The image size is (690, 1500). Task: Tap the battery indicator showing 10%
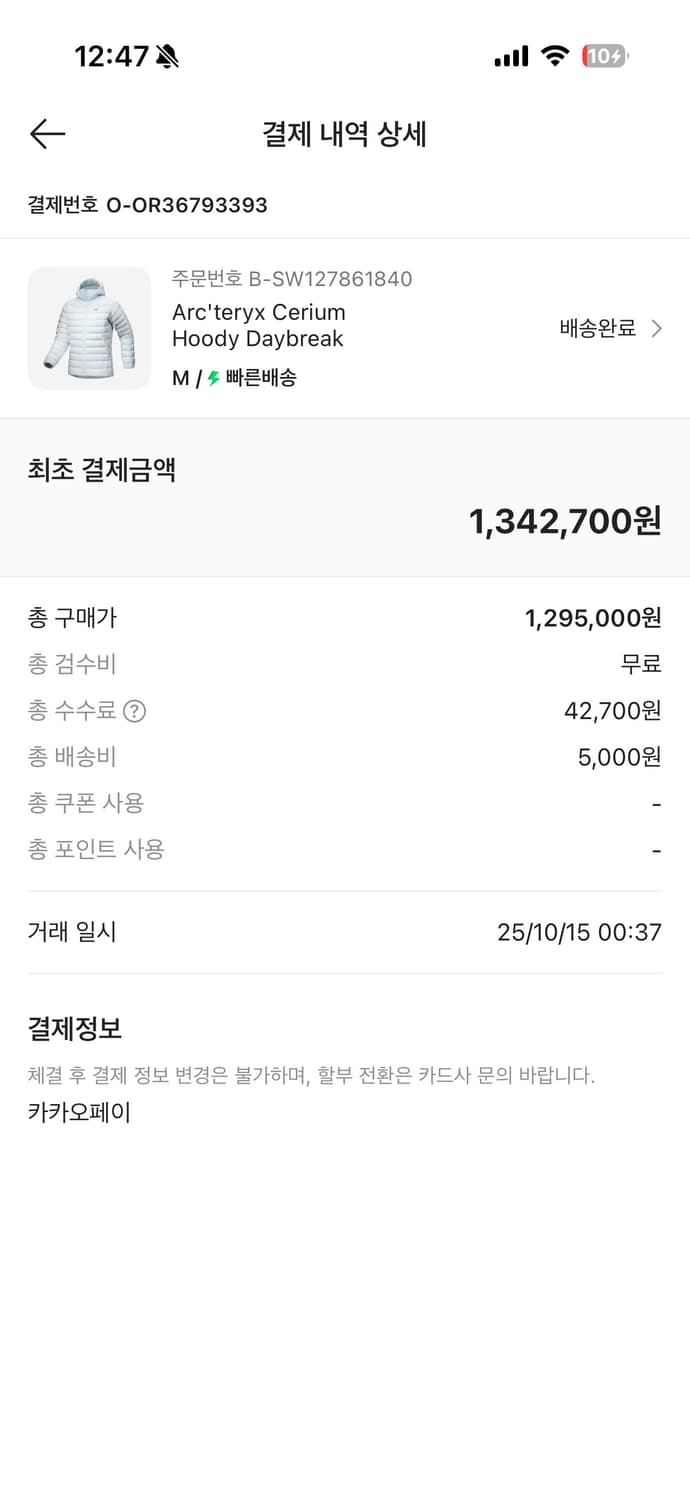(x=604, y=57)
